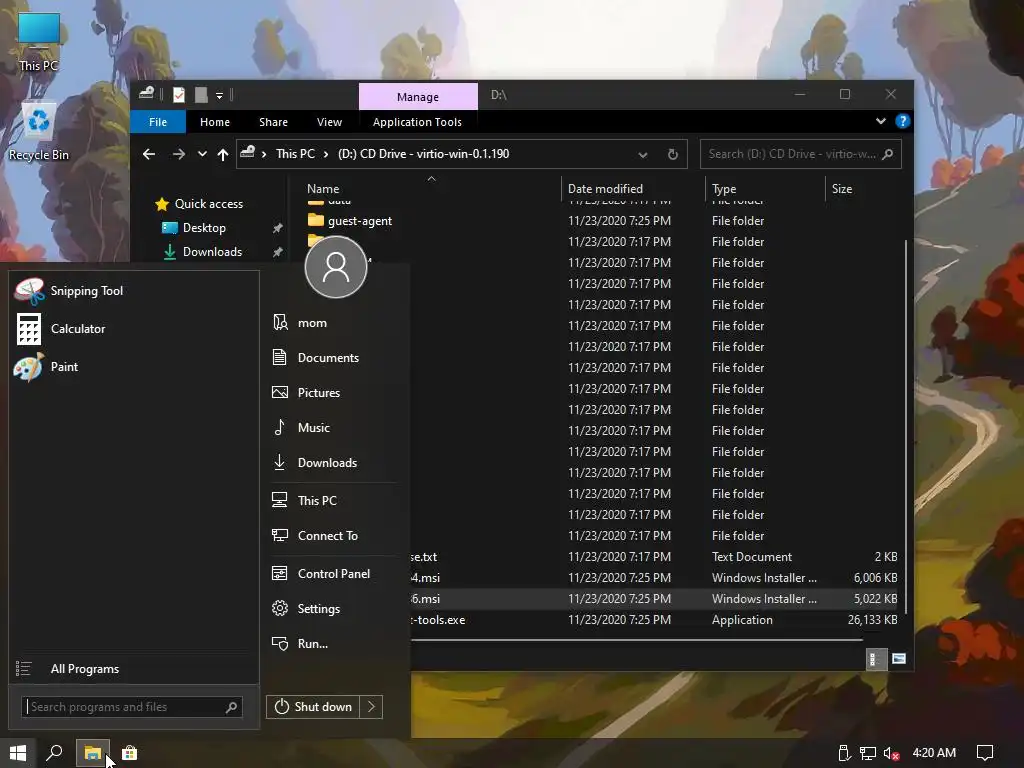This screenshot has width=1024, height=768.
Task: Click Properties in Quick Access Toolbar
Action: 178,95
